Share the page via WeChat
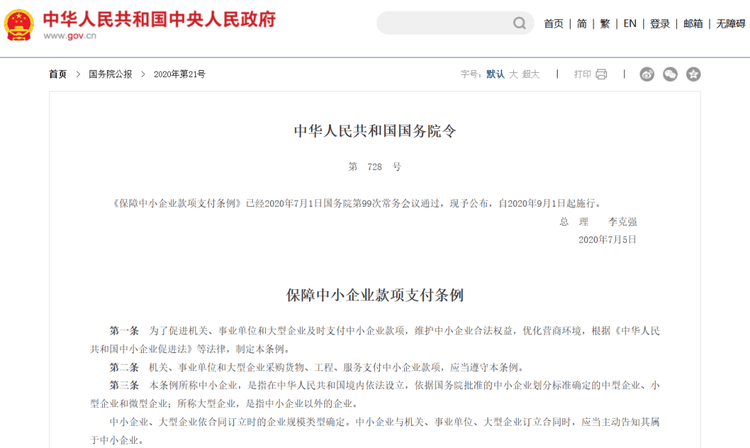Image resolution: width=750 pixels, height=448 pixels. tap(670, 74)
